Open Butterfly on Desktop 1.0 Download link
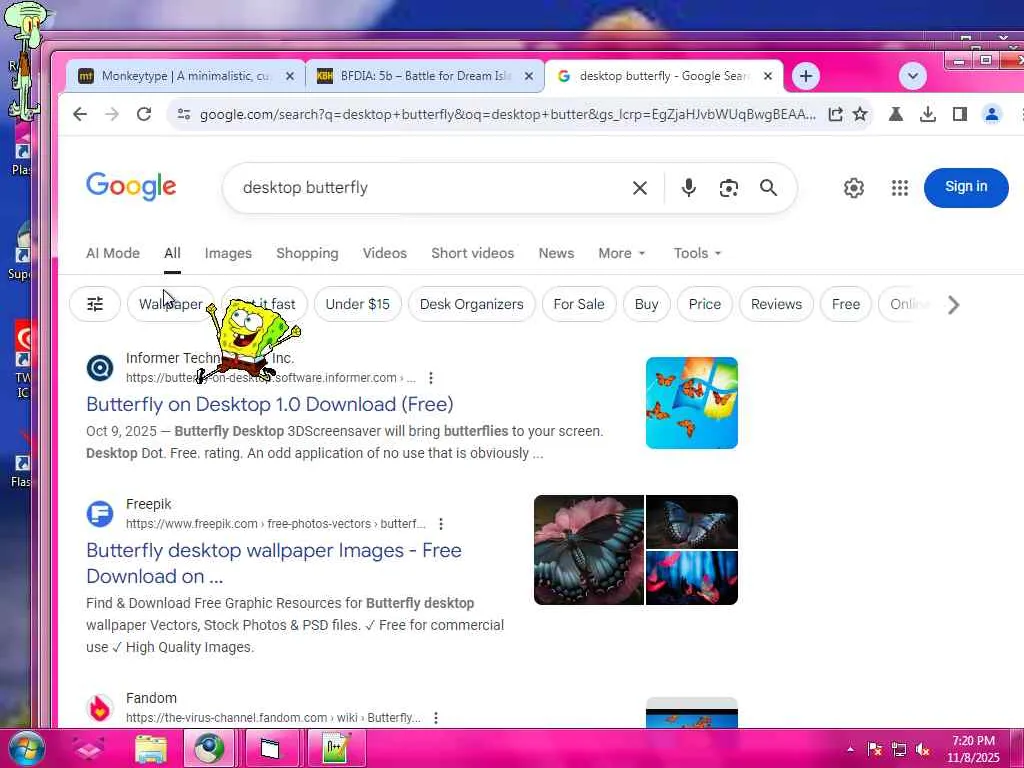This screenshot has height=768, width=1024. 270,404
